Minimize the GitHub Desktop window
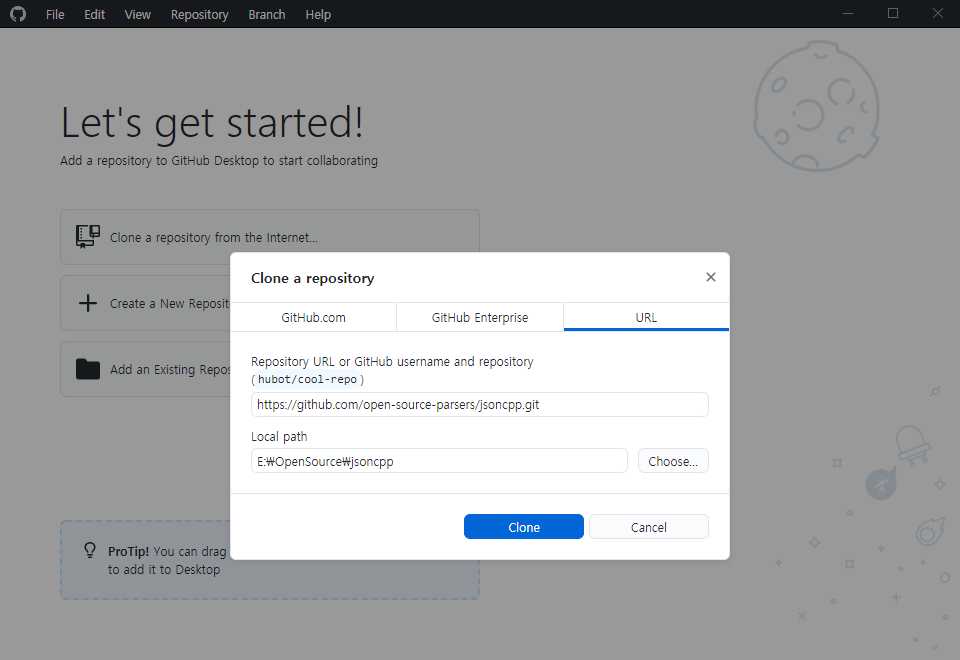960x660 pixels. pos(848,13)
